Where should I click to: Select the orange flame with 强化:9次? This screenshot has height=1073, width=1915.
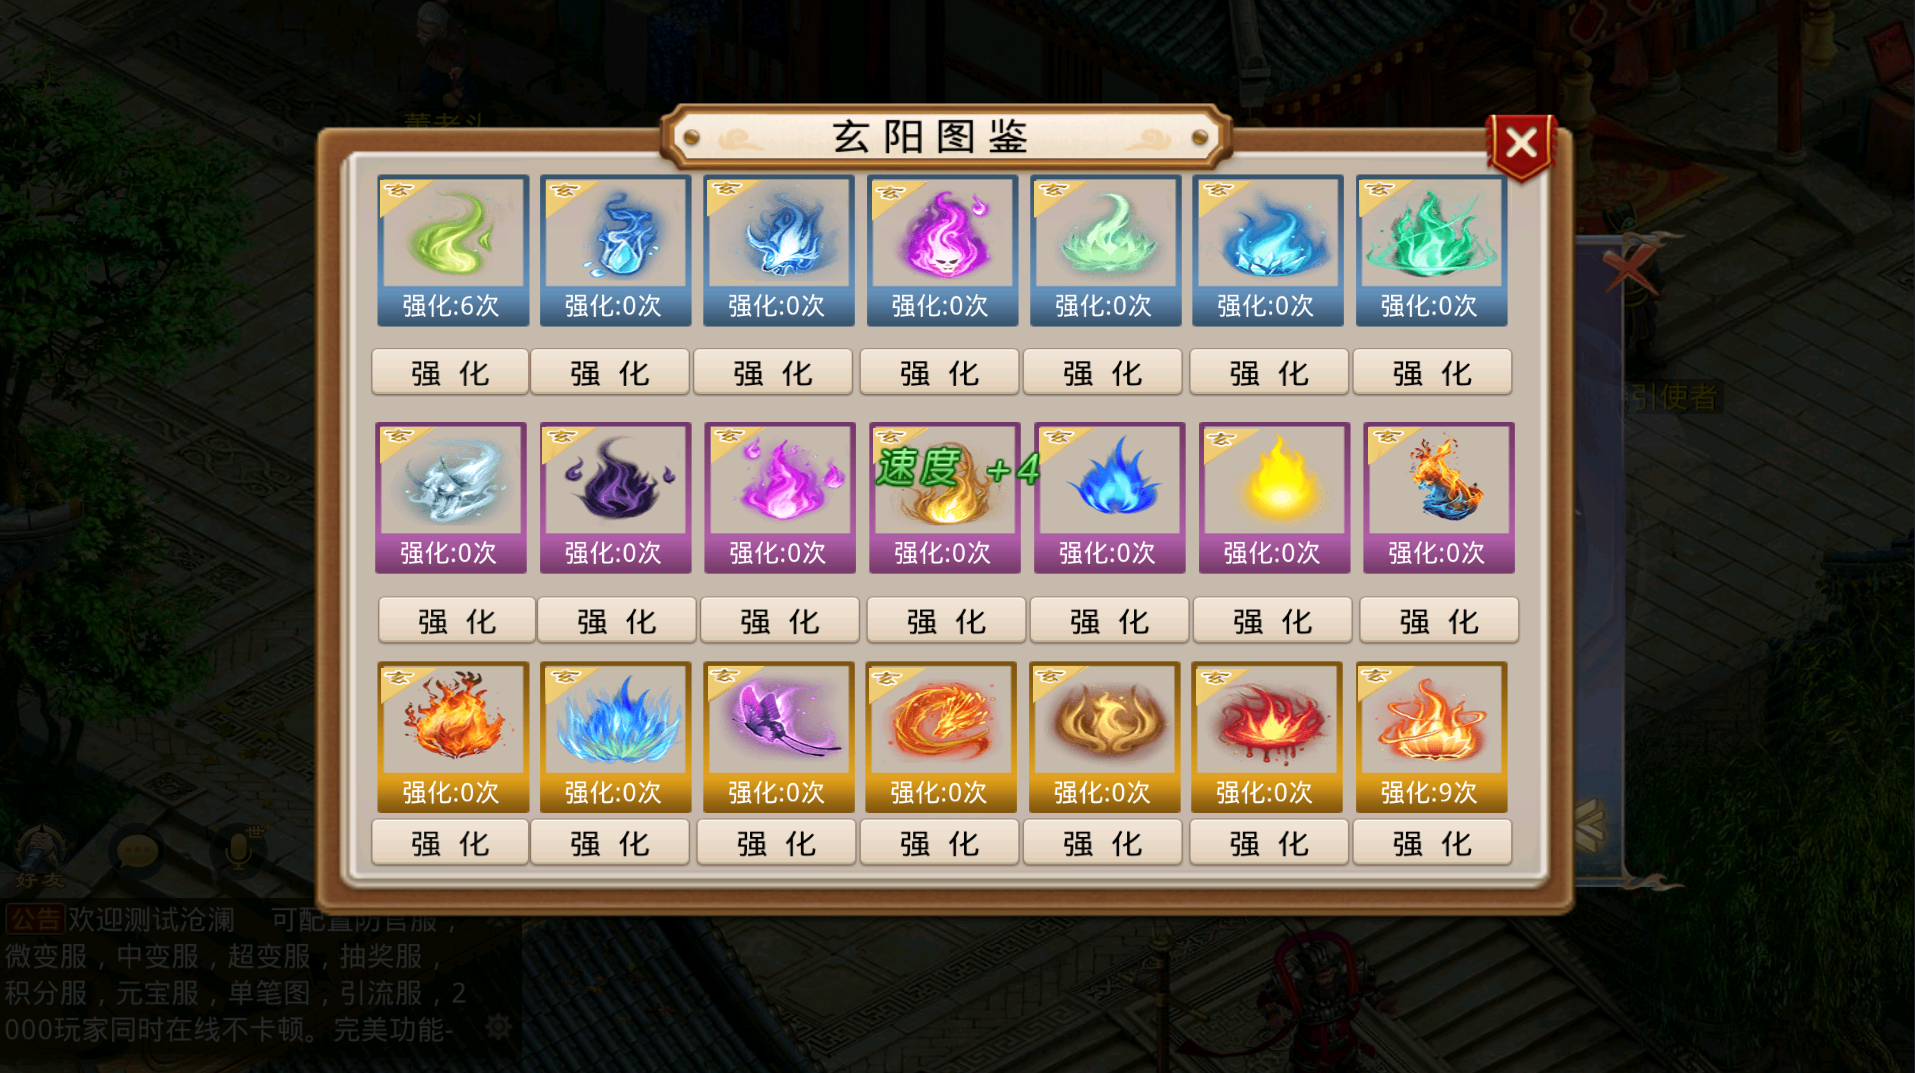(x=1431, y=737)
